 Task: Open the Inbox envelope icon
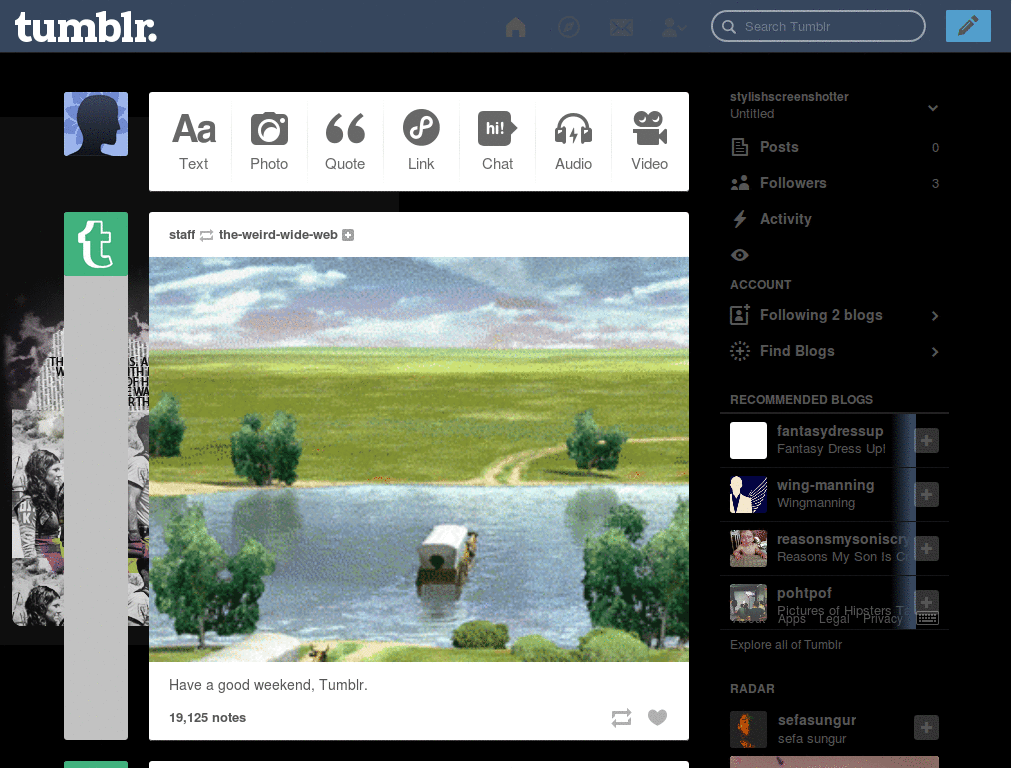621,27
